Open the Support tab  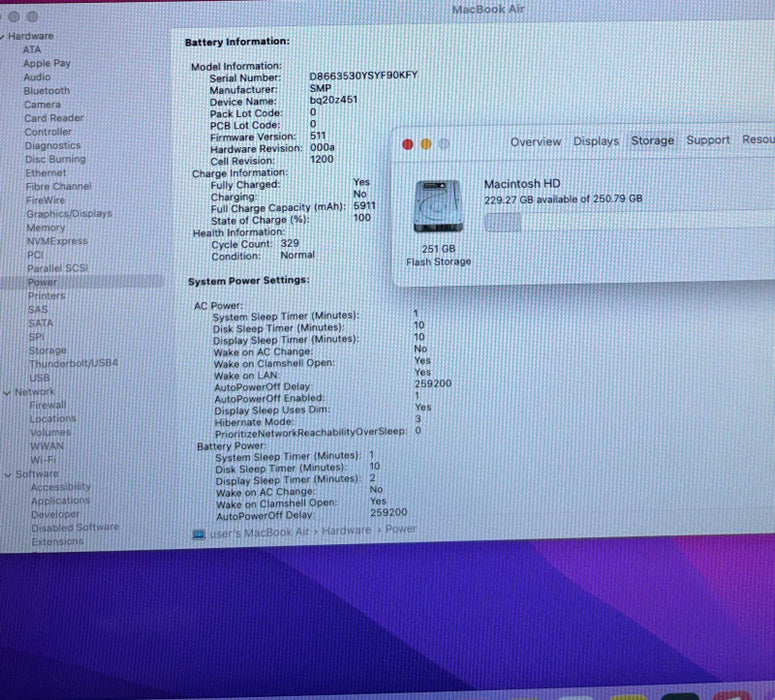tap(708, 140)
